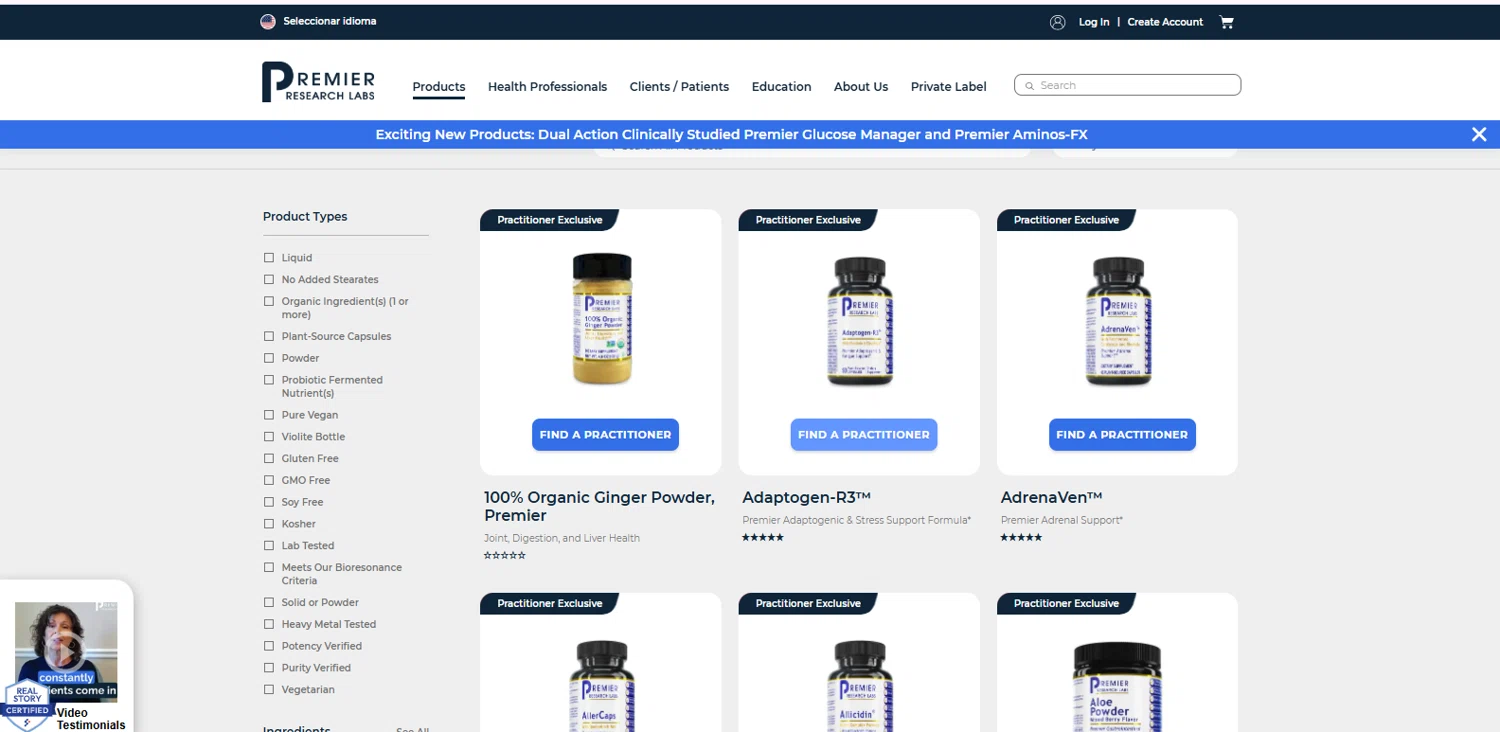The image size is (1500, 732).
Task: Click the new products announcement banner text
Action: [731, 134]
